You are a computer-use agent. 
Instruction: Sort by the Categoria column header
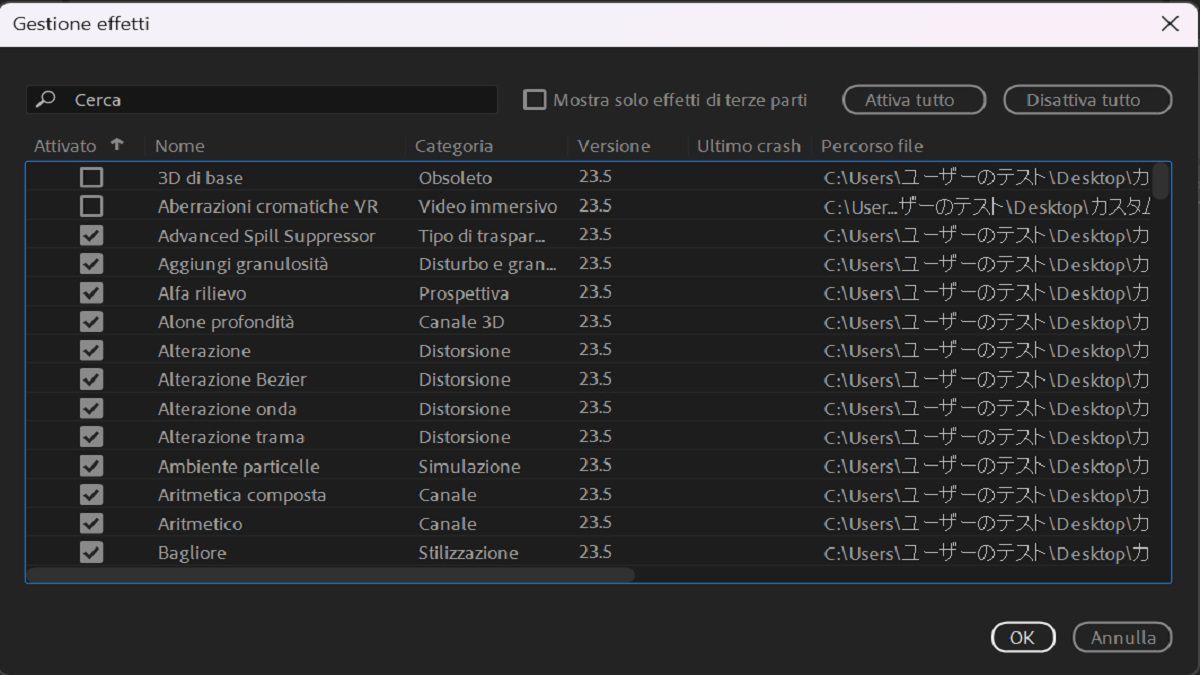454,146
